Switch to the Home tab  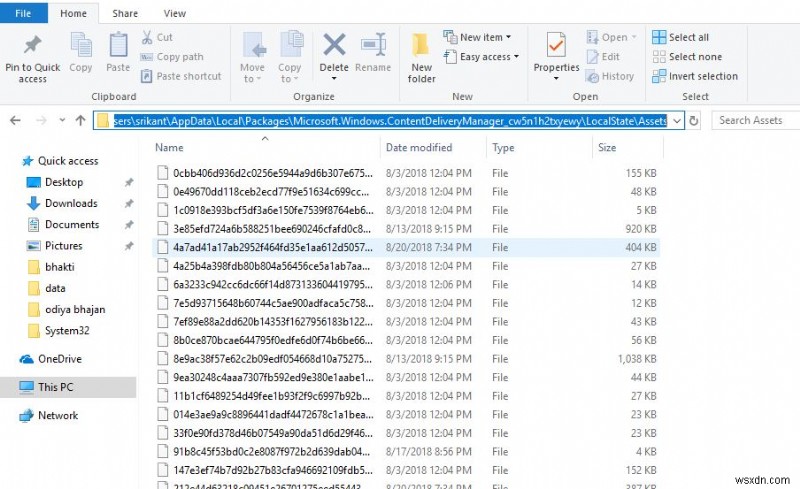point(73,13)
